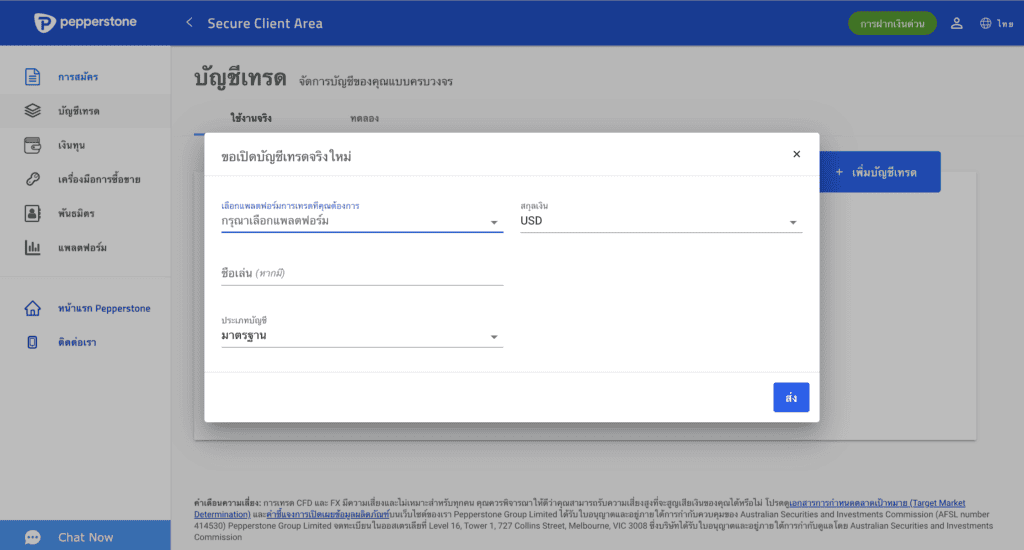Close the new live account dialog
The width and height of the screenshot is (1024, 550).
796,154
